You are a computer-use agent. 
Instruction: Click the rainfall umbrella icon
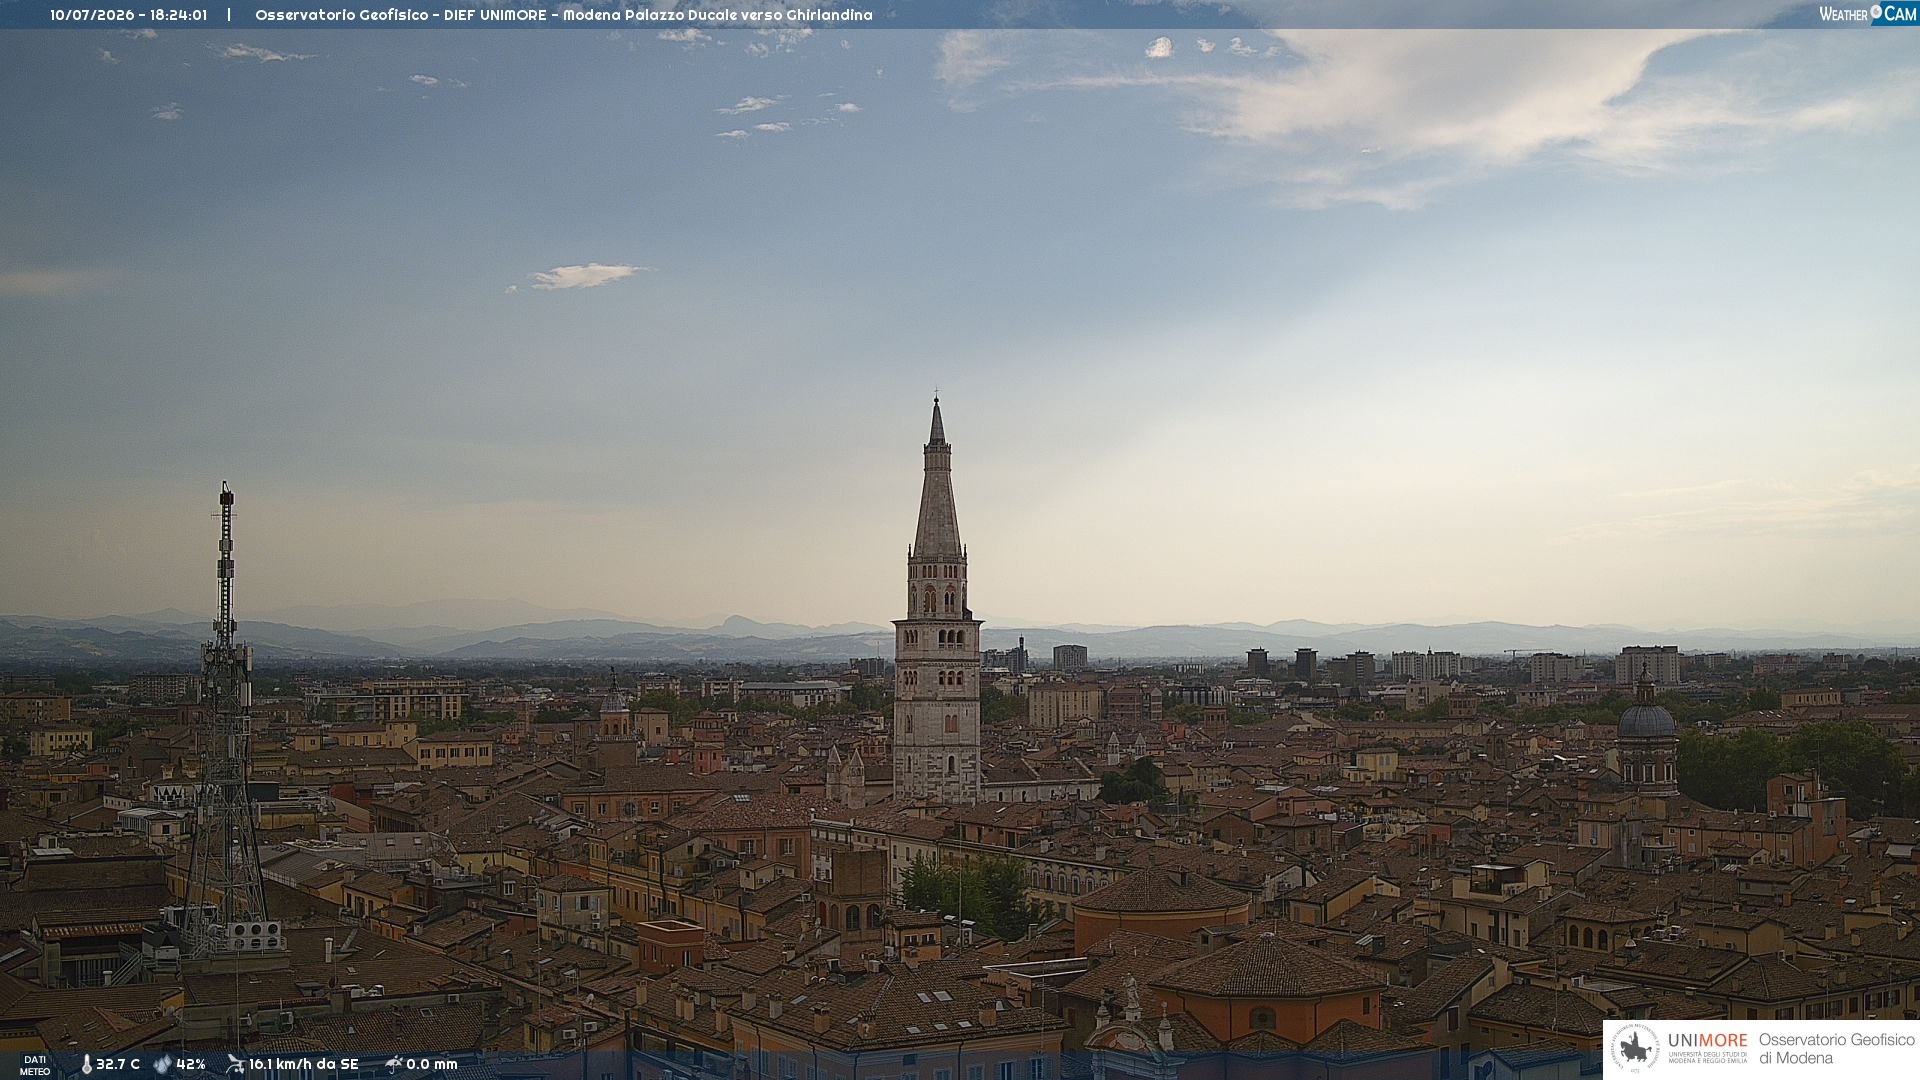tap(393, 1064)
